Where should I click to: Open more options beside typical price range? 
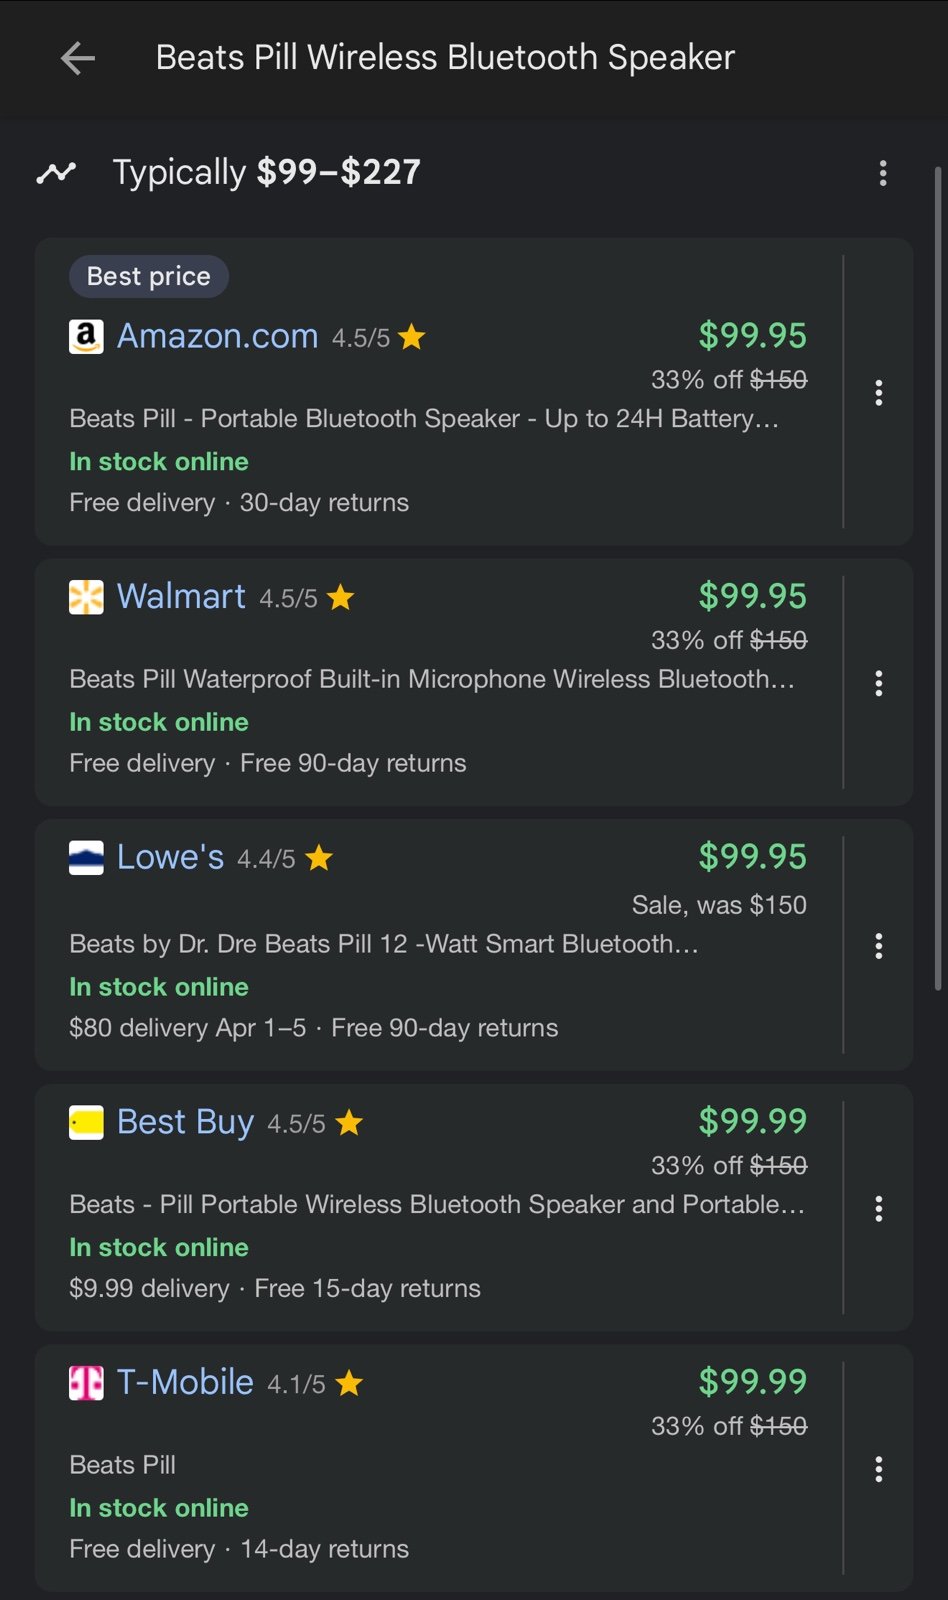pos(882,173)
